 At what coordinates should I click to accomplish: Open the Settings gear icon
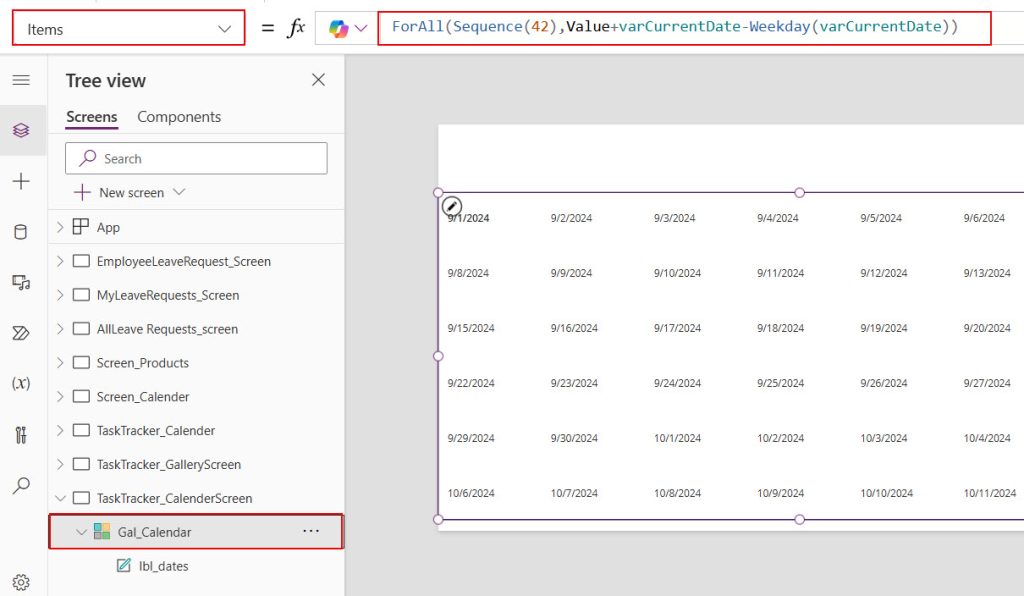pos(21,582)
